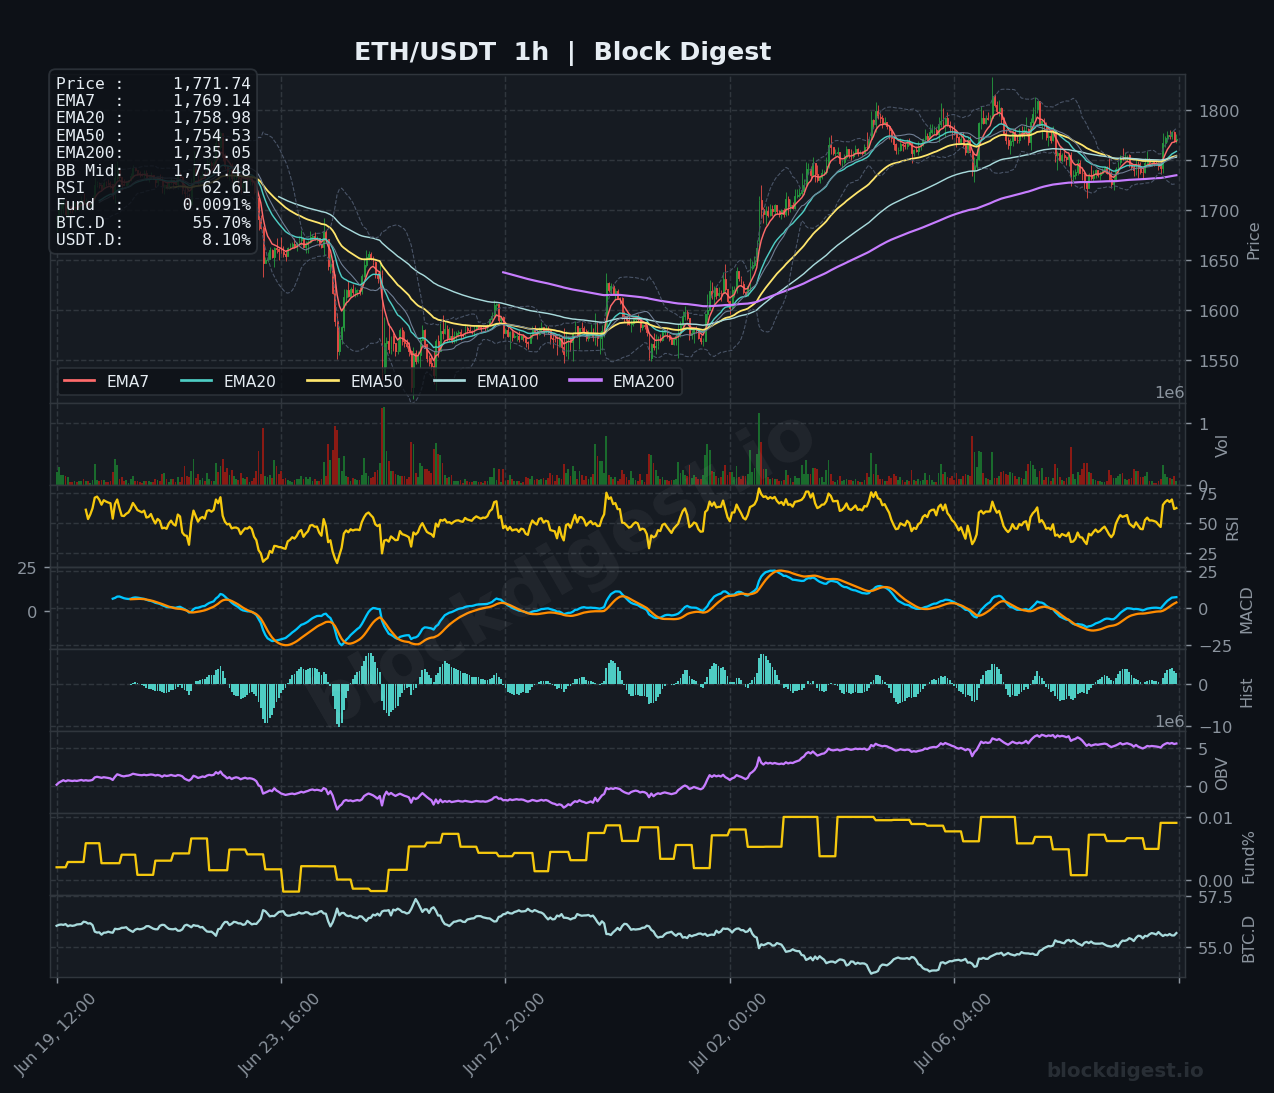This screenshot has width=1274, height=1093.
Task: Click the BTC.D value 55.70%
Action: [x=222, y=223]
